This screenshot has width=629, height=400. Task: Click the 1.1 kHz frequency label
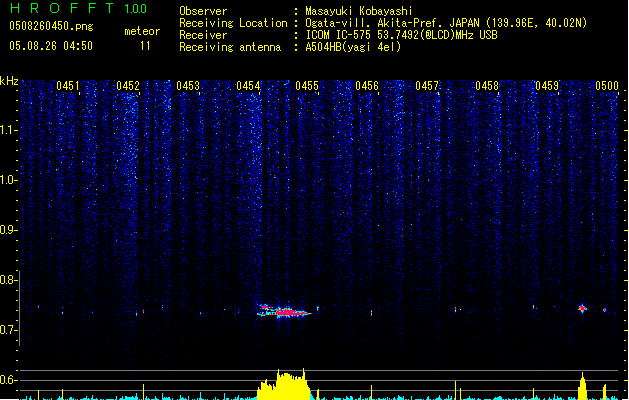[x=8, y=130]
